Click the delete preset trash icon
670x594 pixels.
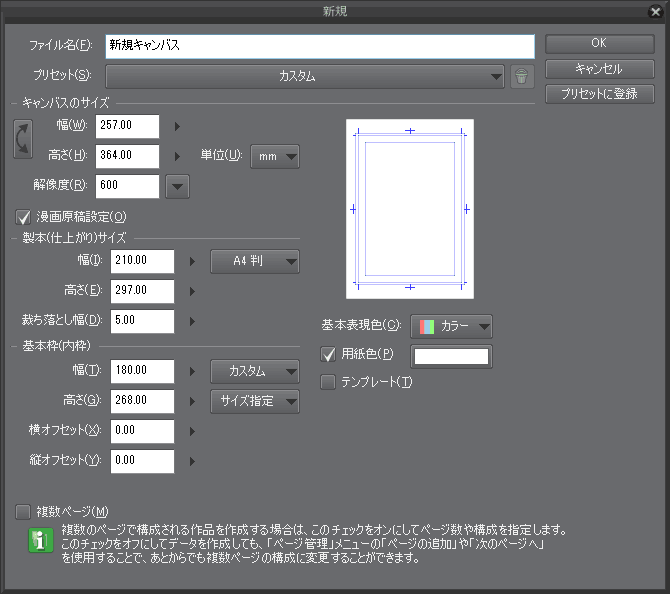[521, 76]
